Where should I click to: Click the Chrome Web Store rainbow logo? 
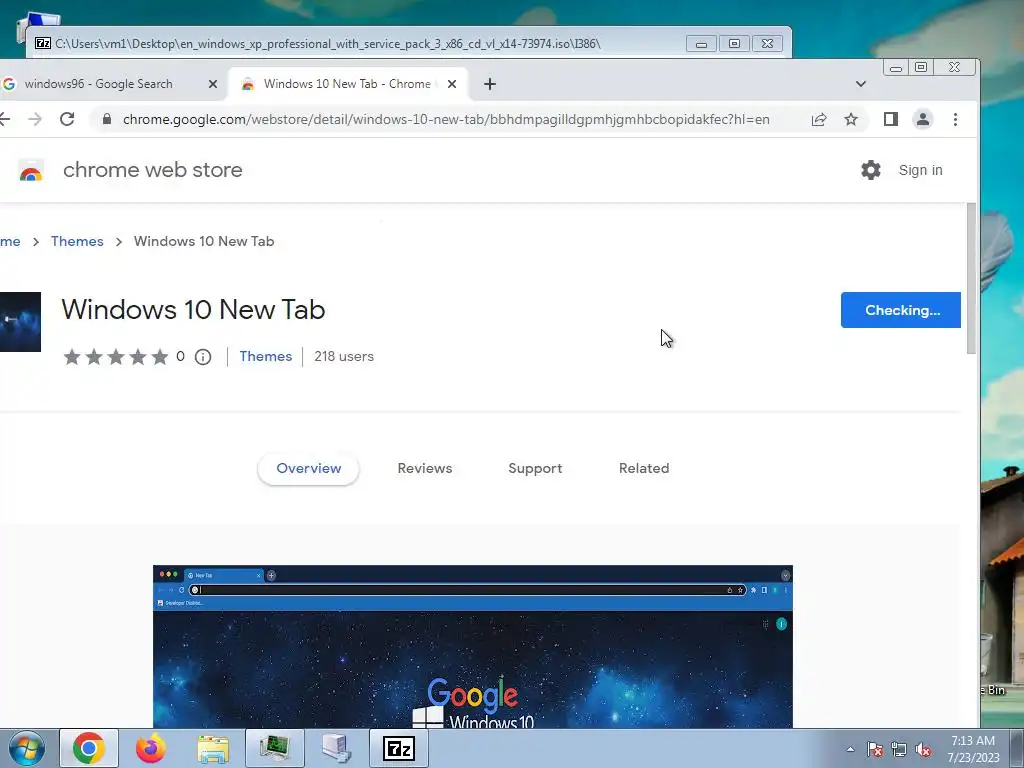[x=31, y=171]
